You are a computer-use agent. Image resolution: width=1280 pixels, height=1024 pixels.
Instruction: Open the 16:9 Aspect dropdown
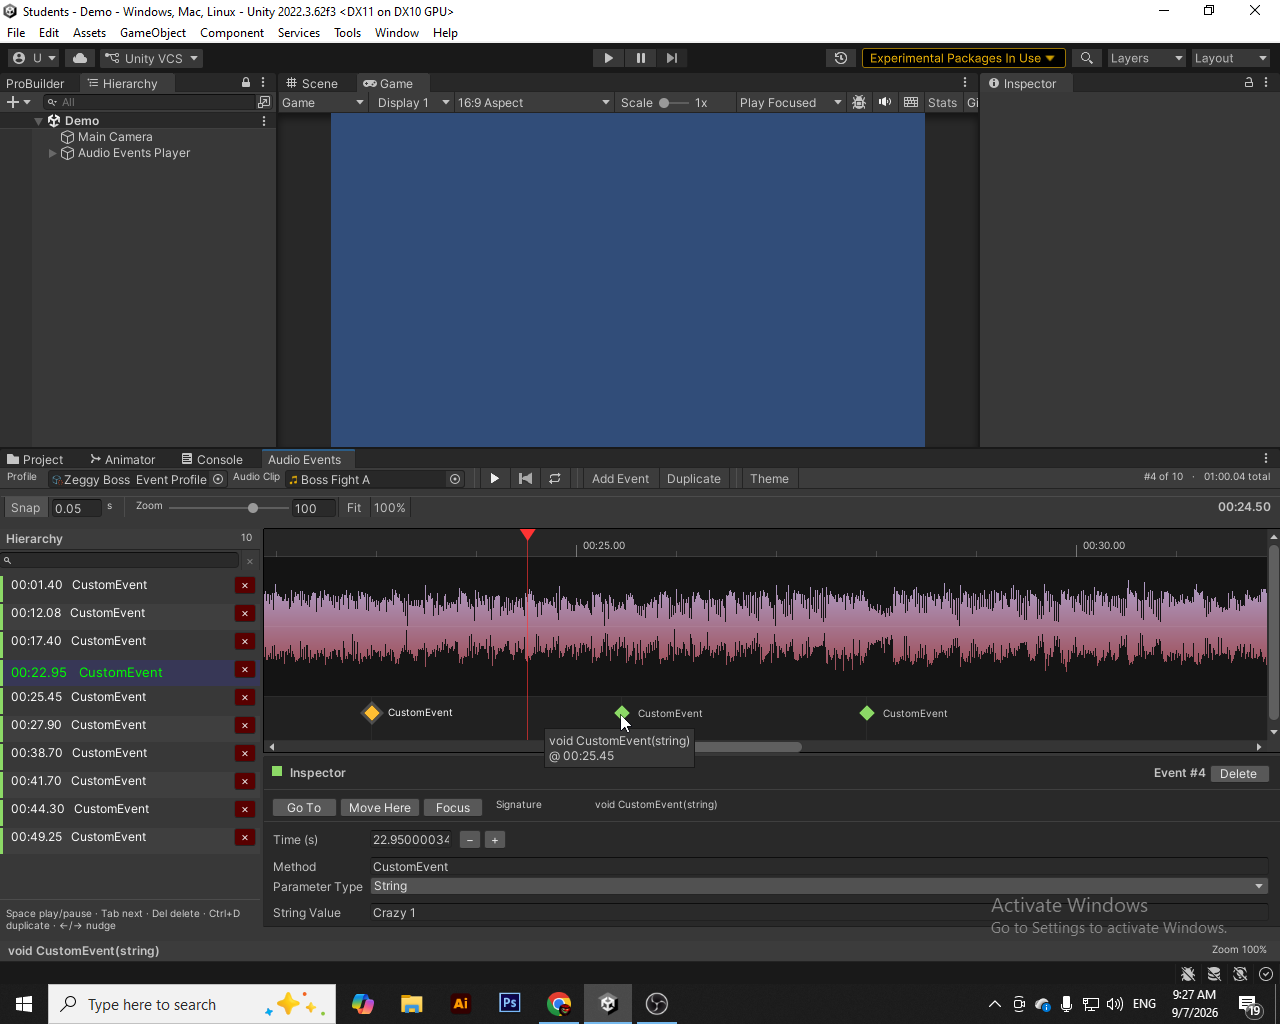pyautogui.click(x=533, y=102)
